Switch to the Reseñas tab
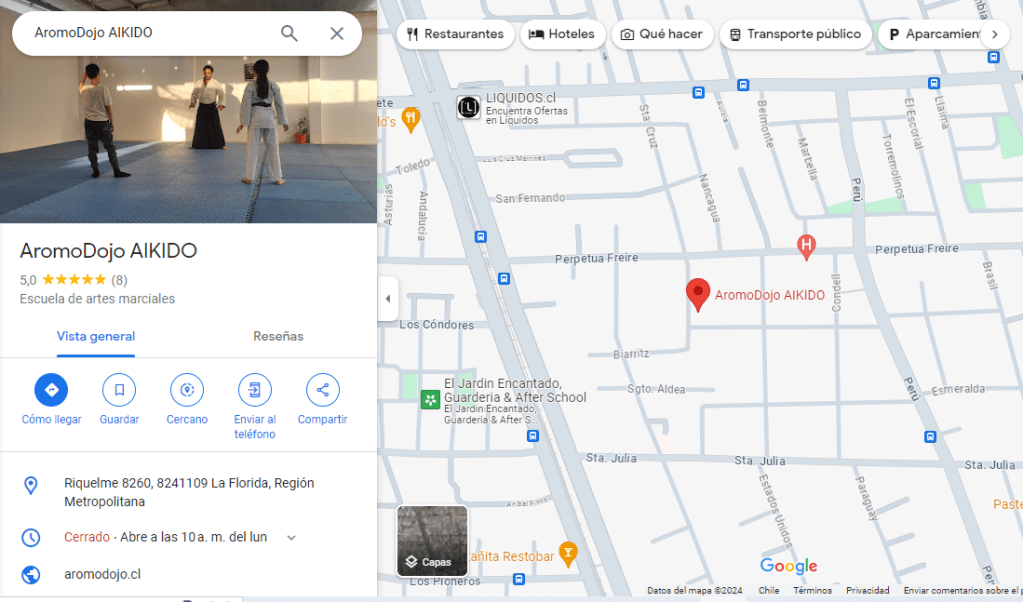 278,337
